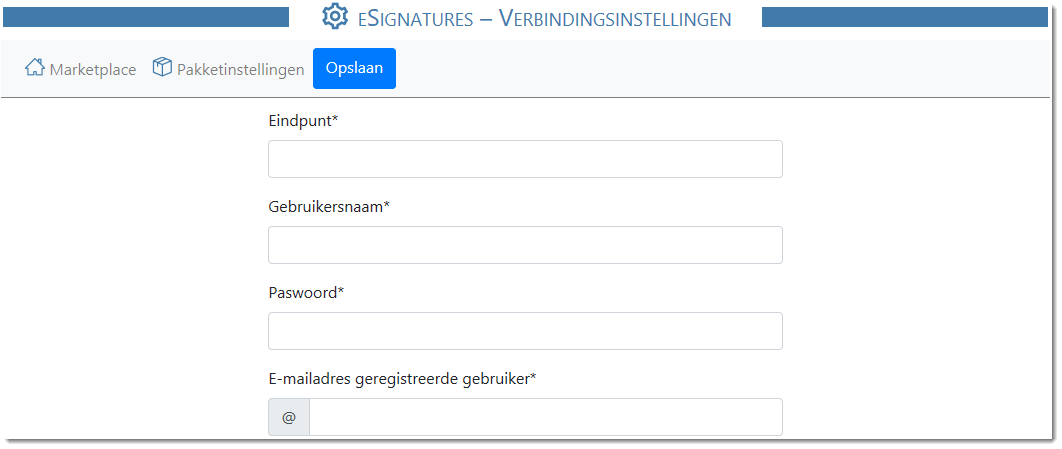This screenshot has width=1062, height=449.
Task: Click the Gebruikersnaam* label
Action: pos(329,207)
